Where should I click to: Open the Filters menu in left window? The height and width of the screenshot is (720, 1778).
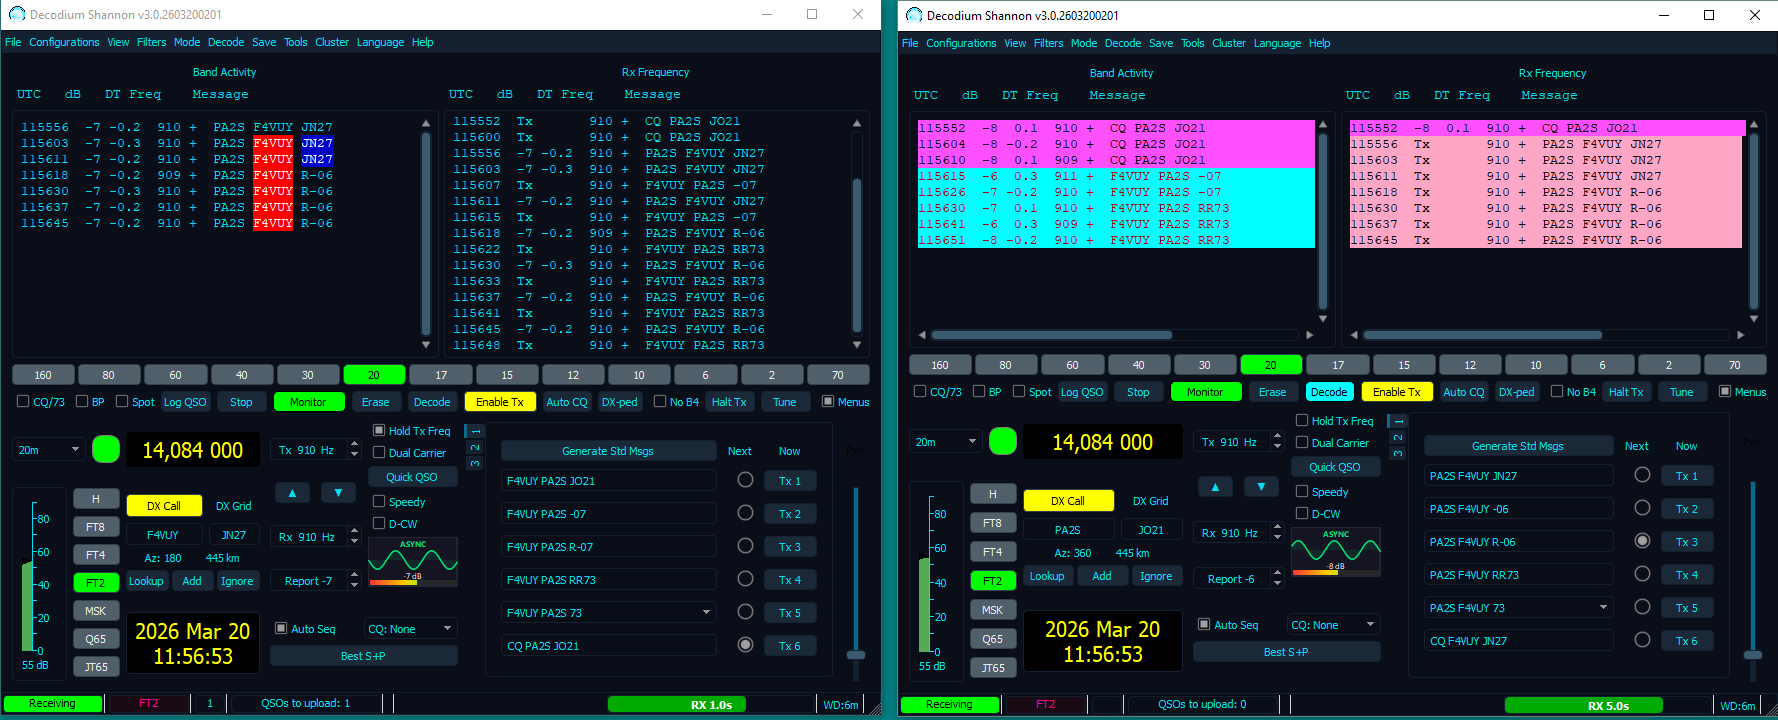(x=151, y=42)
